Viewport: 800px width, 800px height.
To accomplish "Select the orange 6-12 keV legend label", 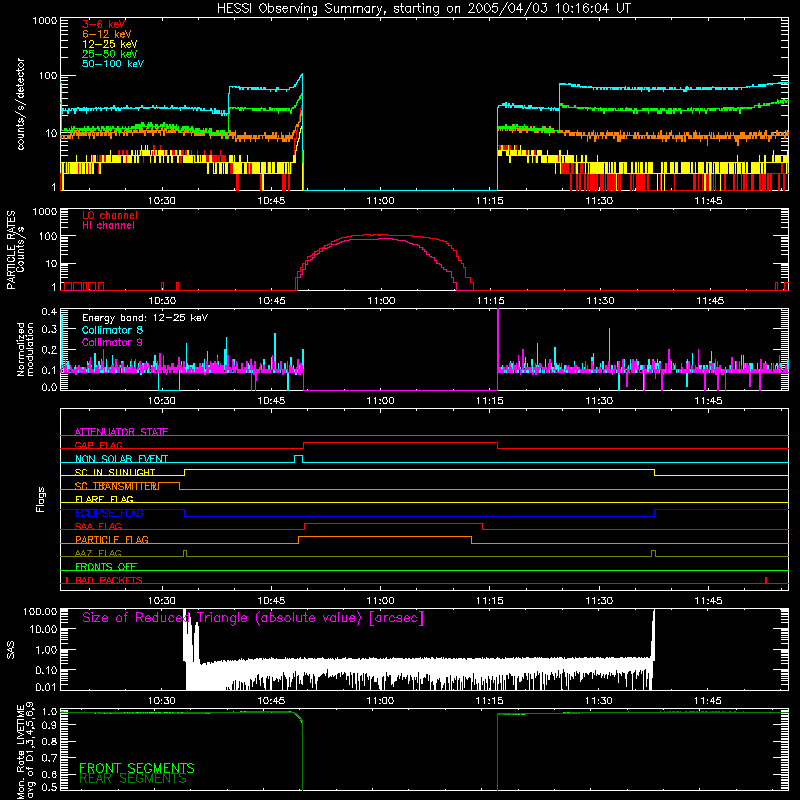I will [107, 34].
